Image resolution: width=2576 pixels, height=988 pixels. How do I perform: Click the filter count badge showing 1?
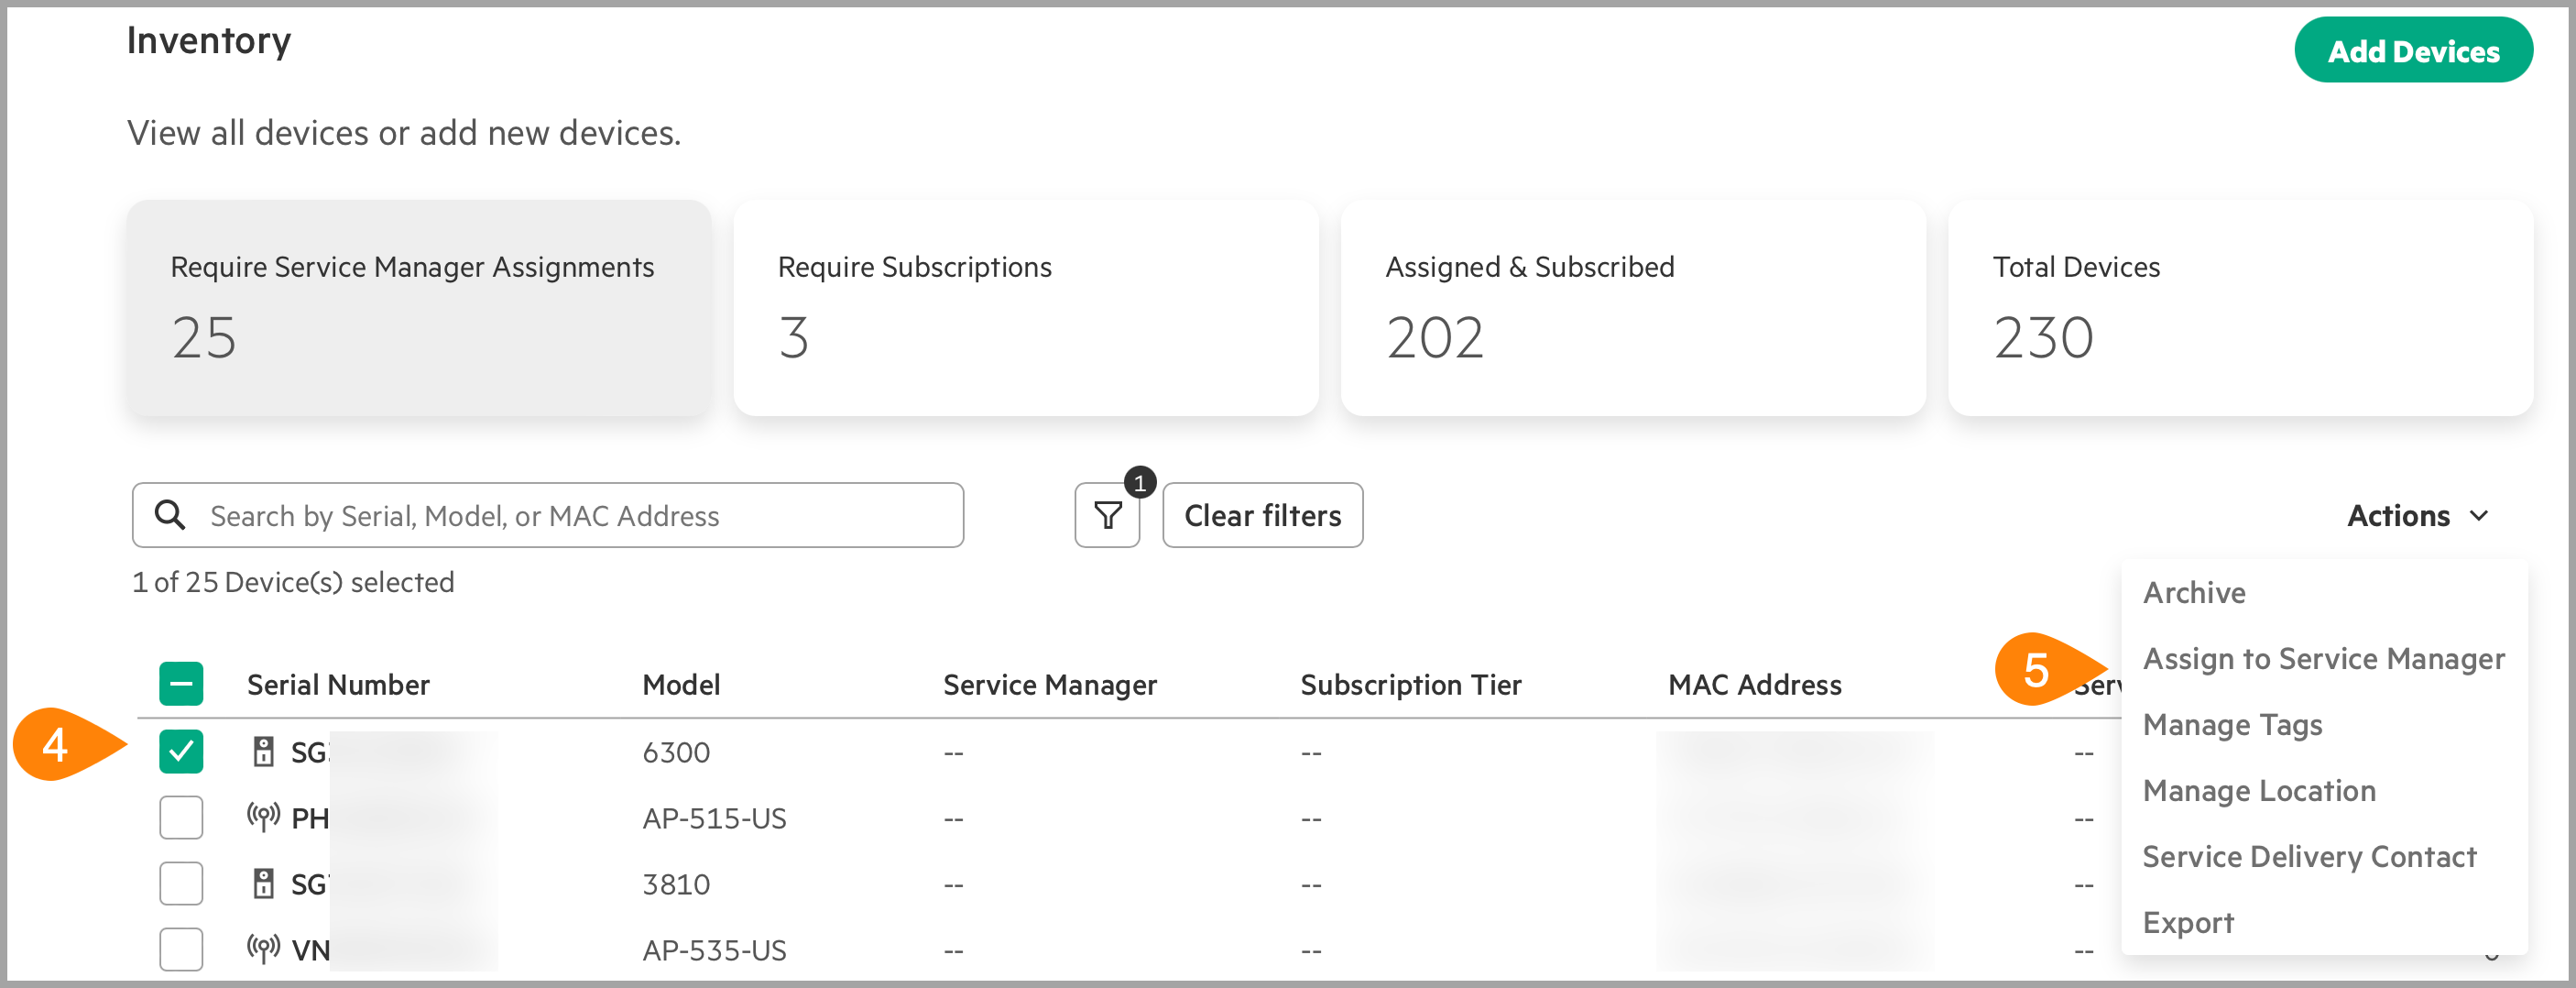pyautogui.click(x=1139, y=483)
